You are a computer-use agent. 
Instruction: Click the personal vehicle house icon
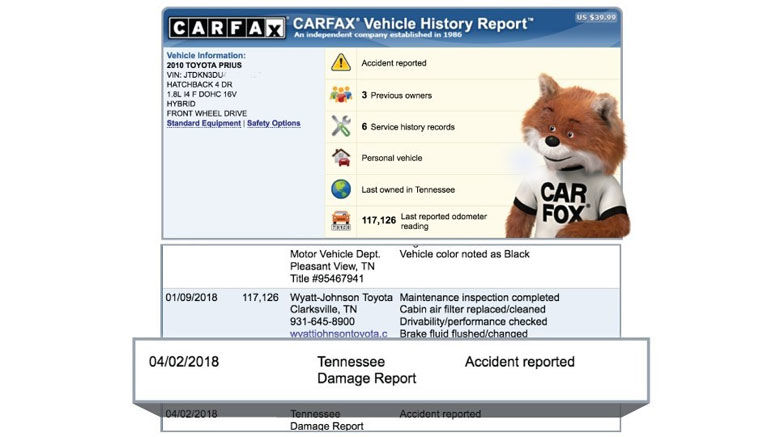point(341,158)
